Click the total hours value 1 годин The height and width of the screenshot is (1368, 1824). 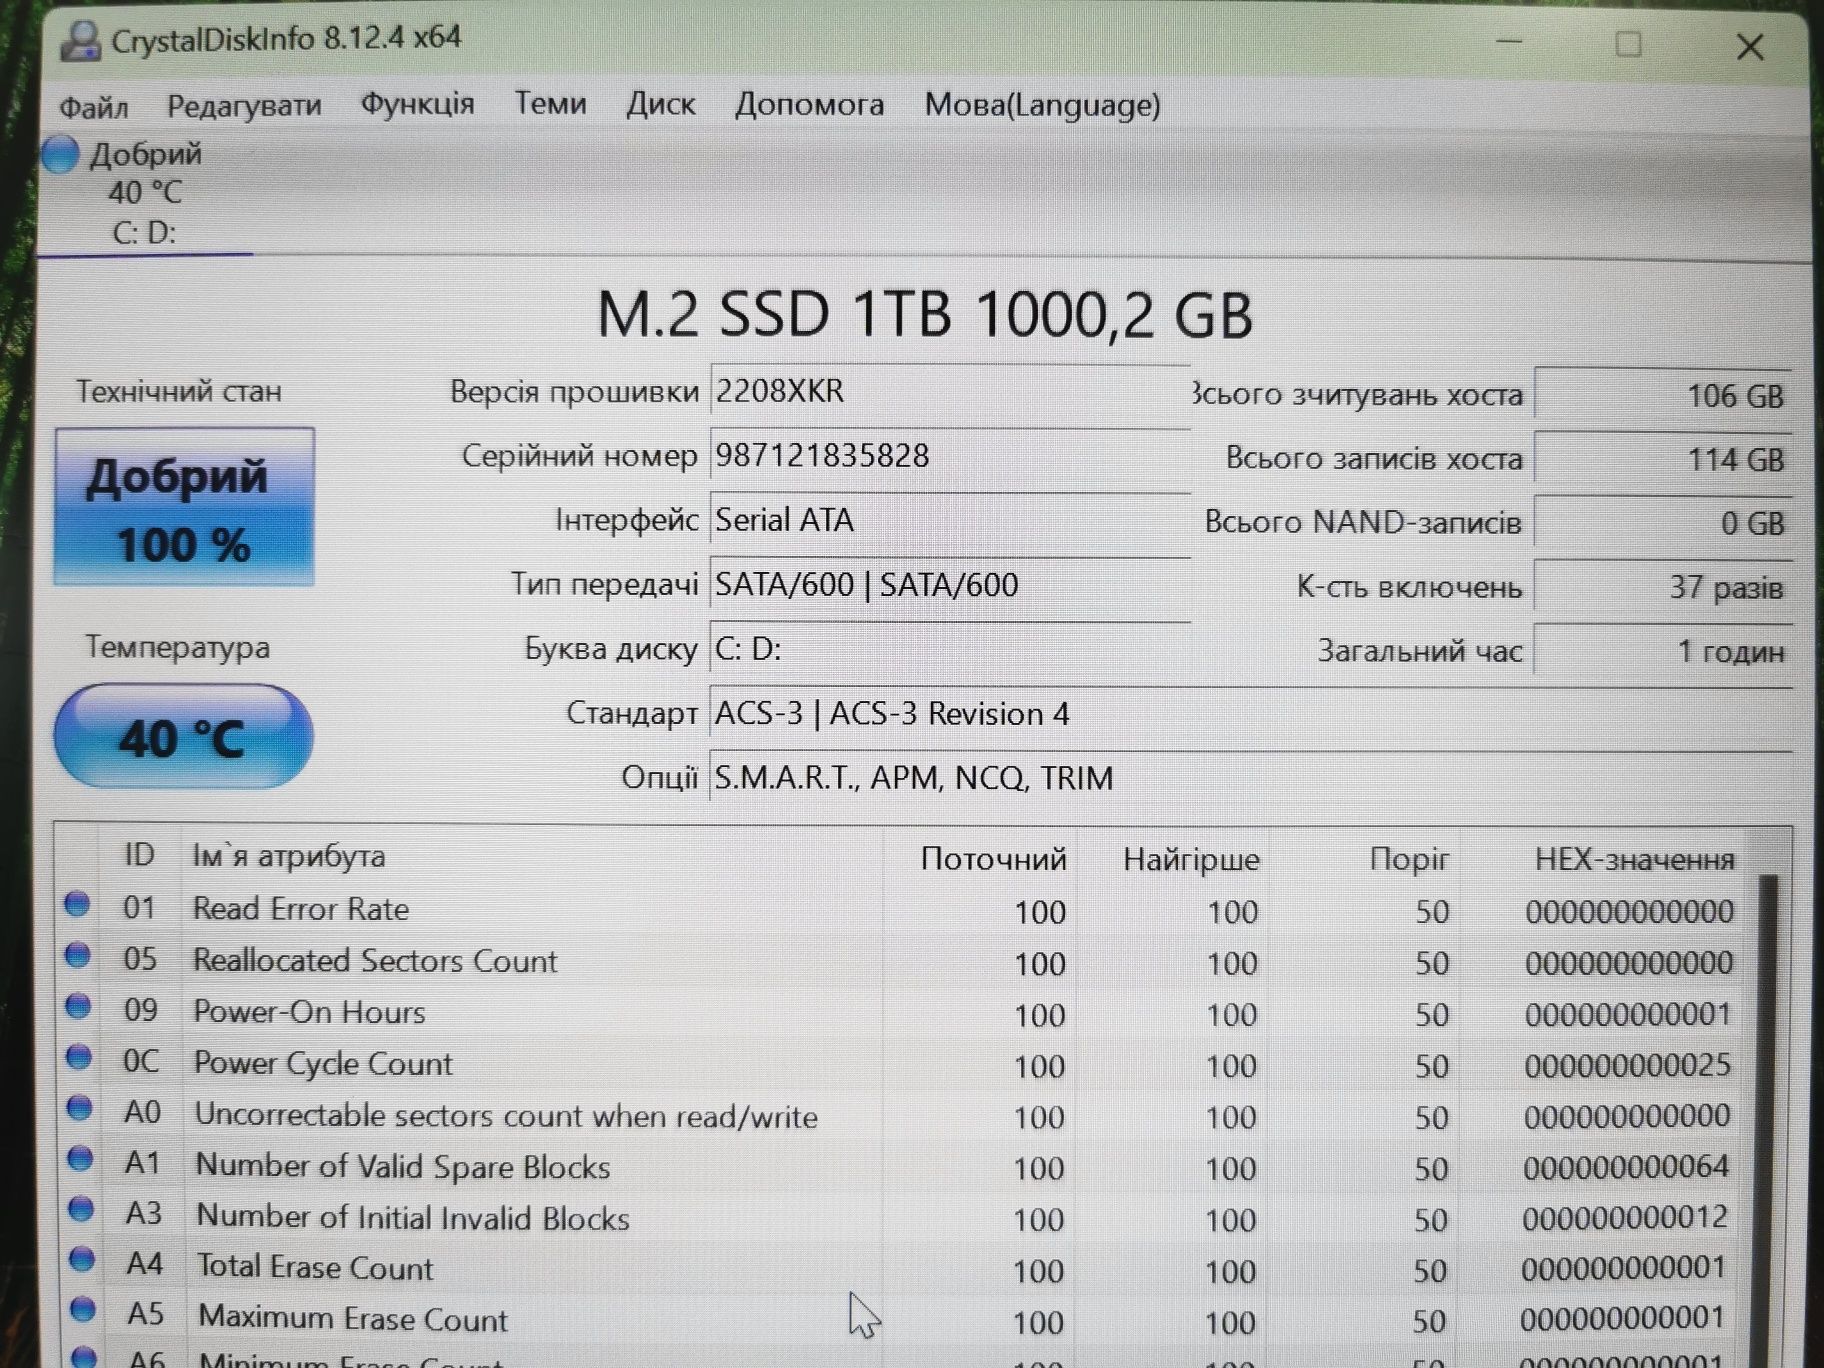(1663, 651)
